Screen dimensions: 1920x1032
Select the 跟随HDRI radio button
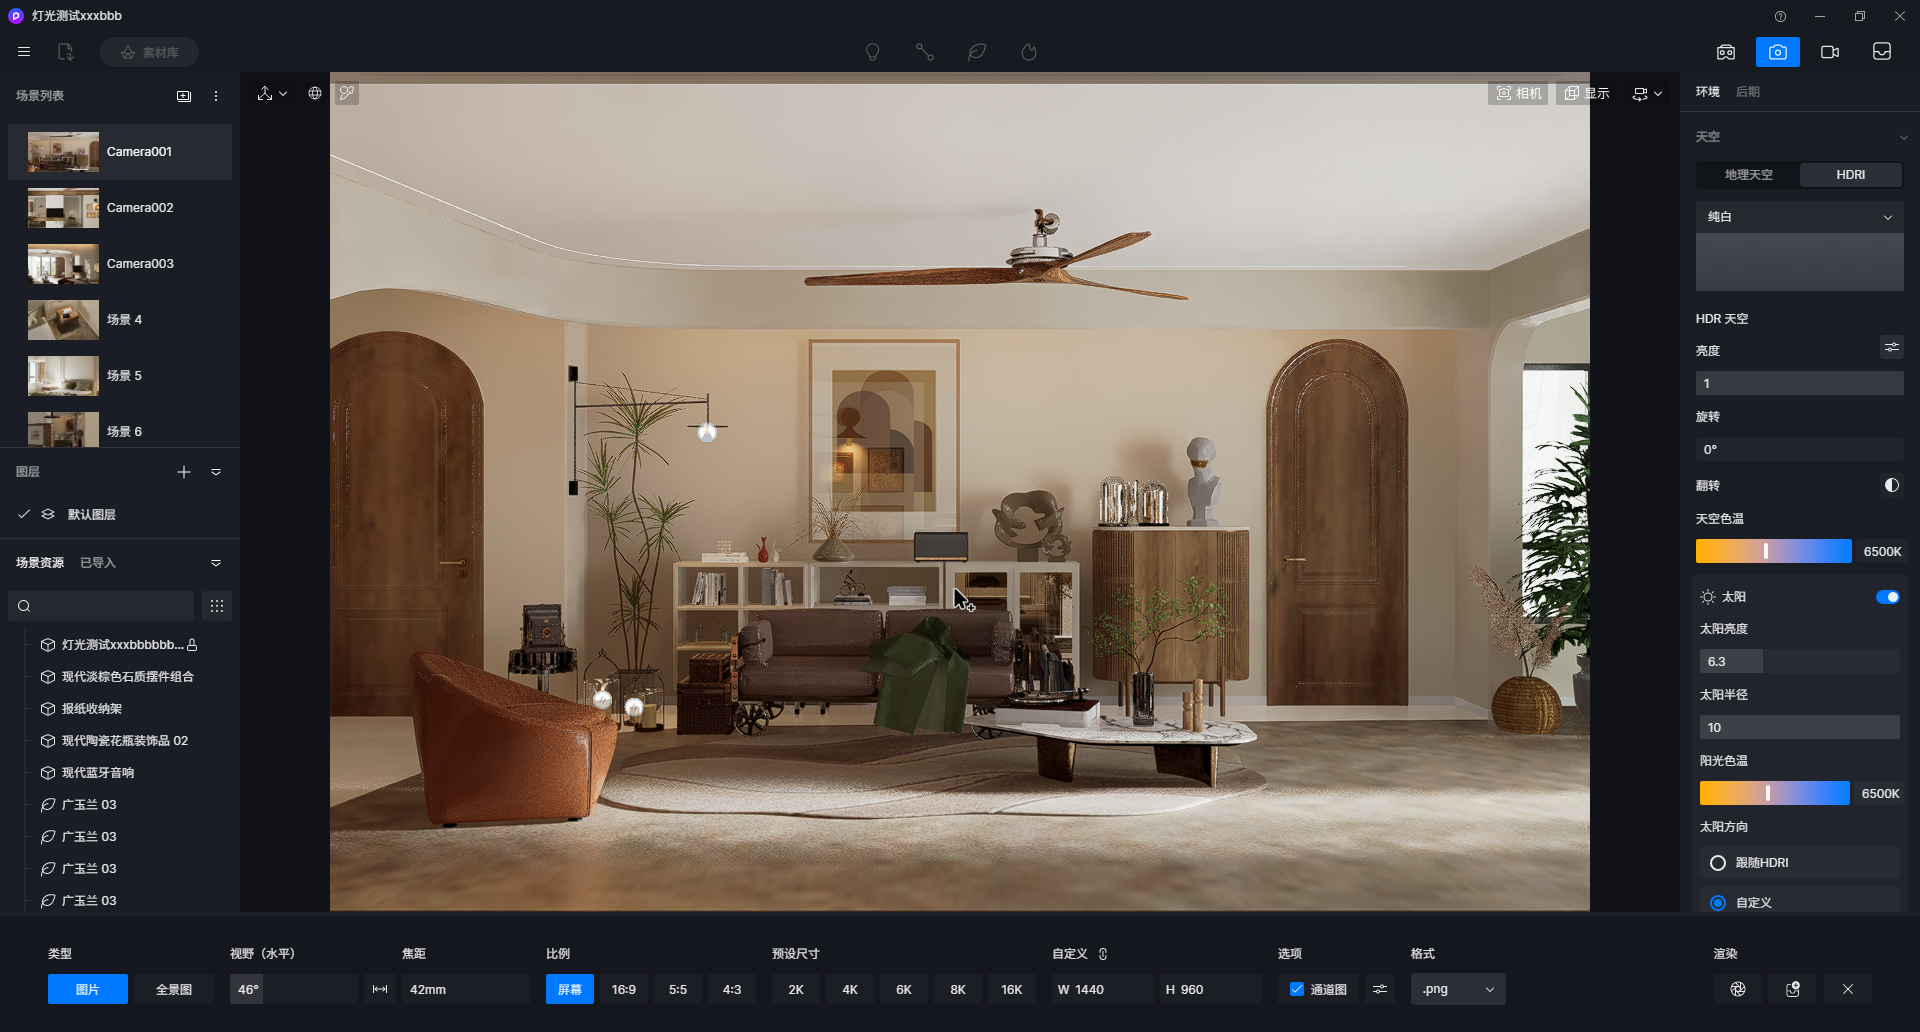(x=1718, y=863)
